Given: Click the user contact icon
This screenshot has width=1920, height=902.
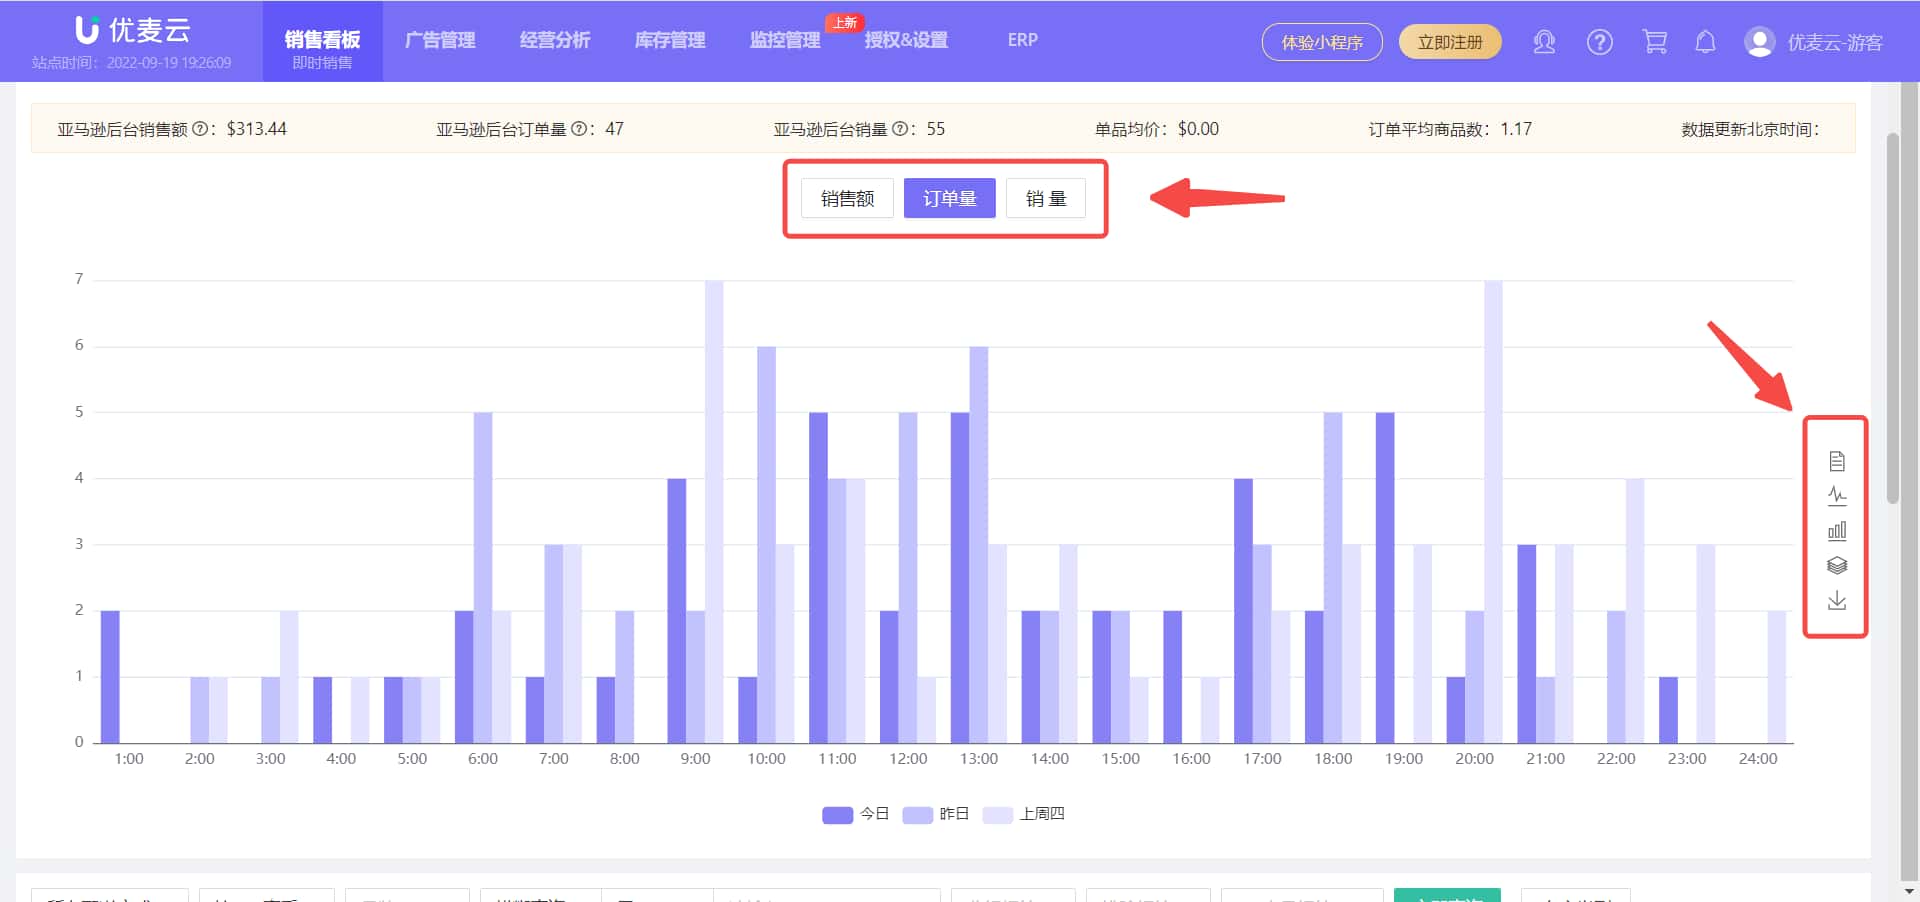Looking at the screenshot, I should coord(1544,43).
